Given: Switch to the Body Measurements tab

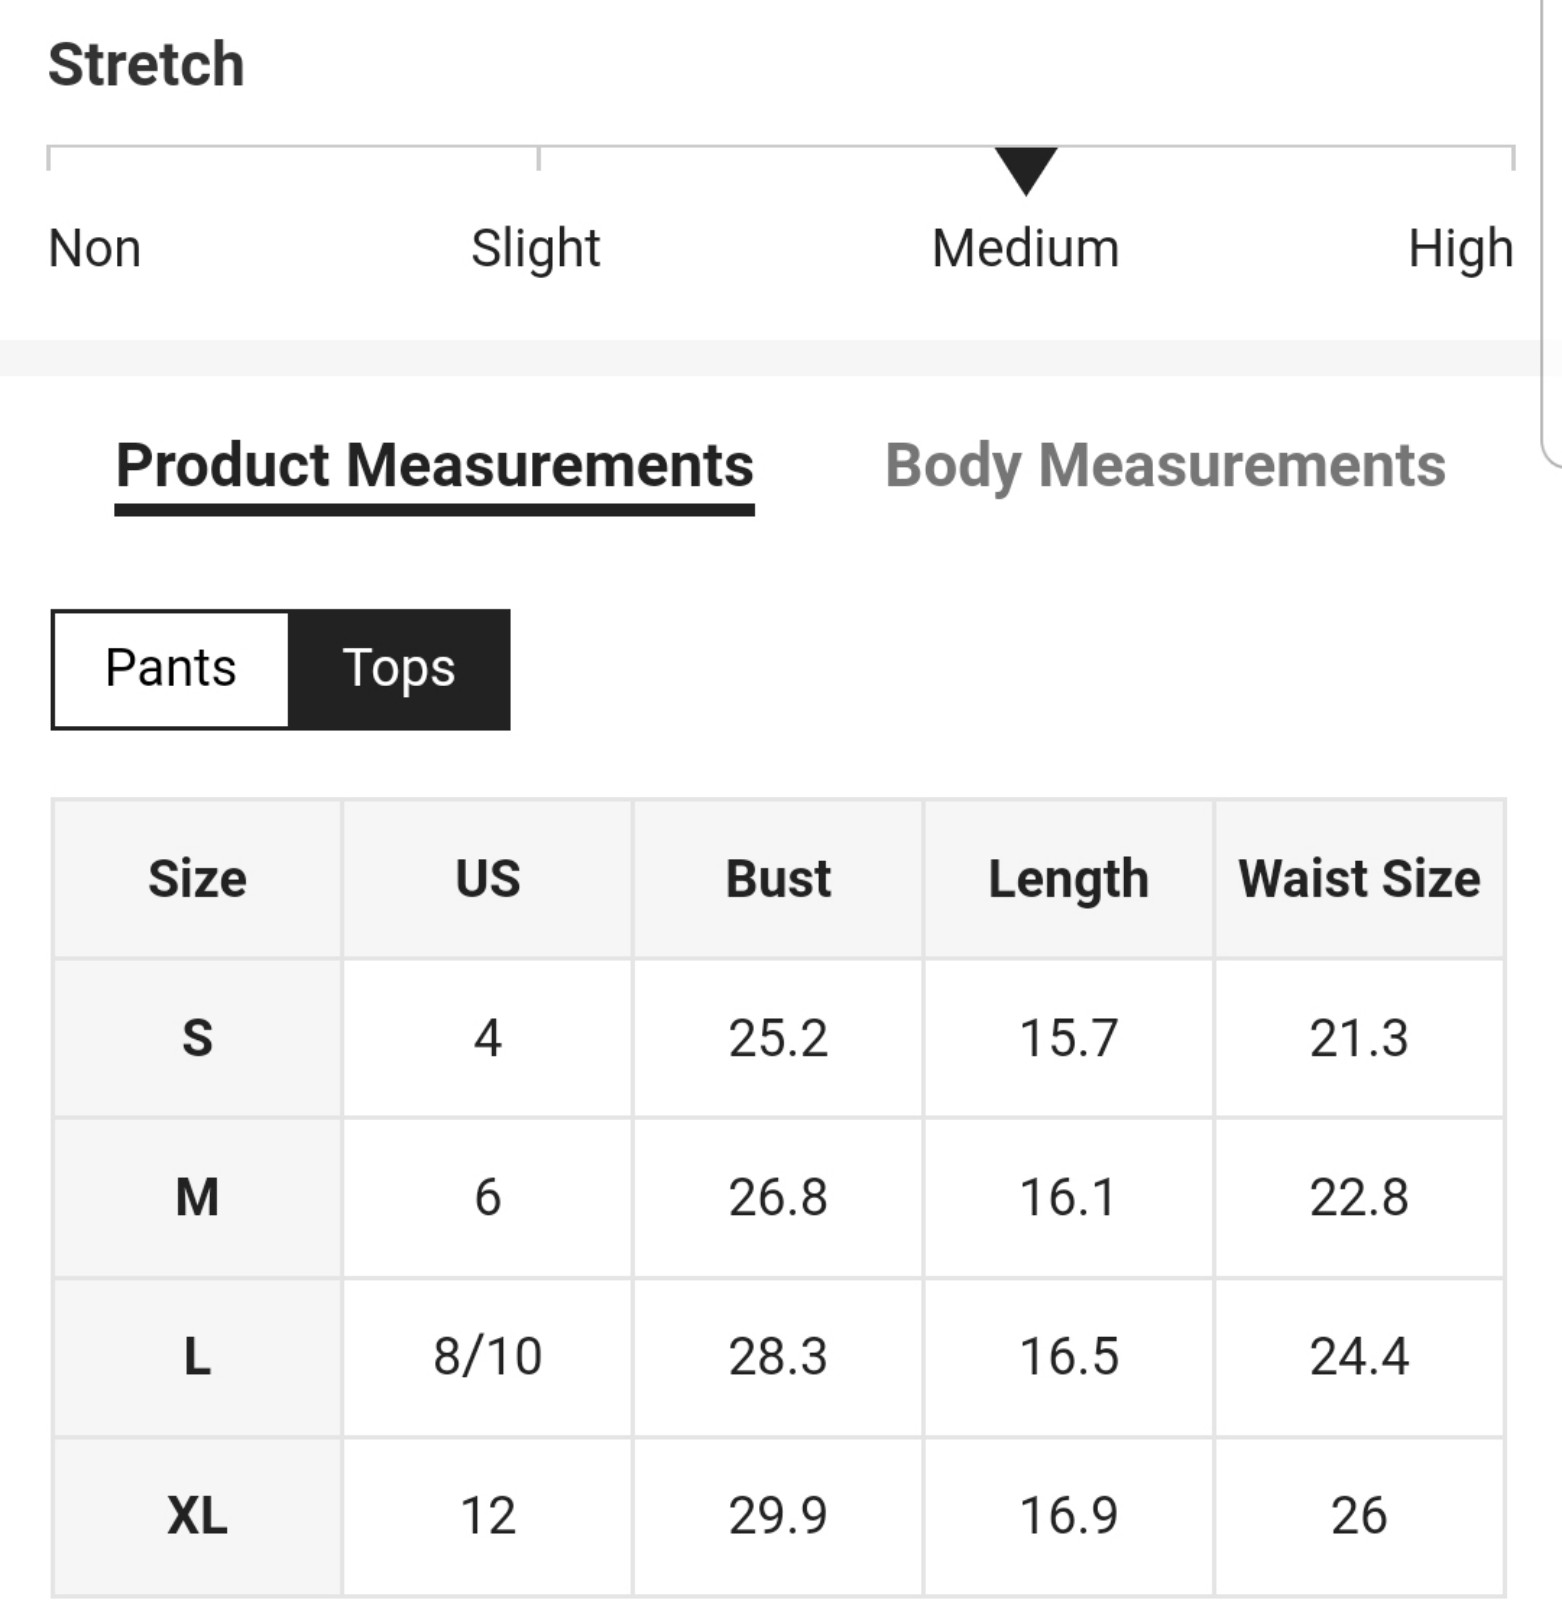Looking at the screenshot, I should tap(1165, 466).
